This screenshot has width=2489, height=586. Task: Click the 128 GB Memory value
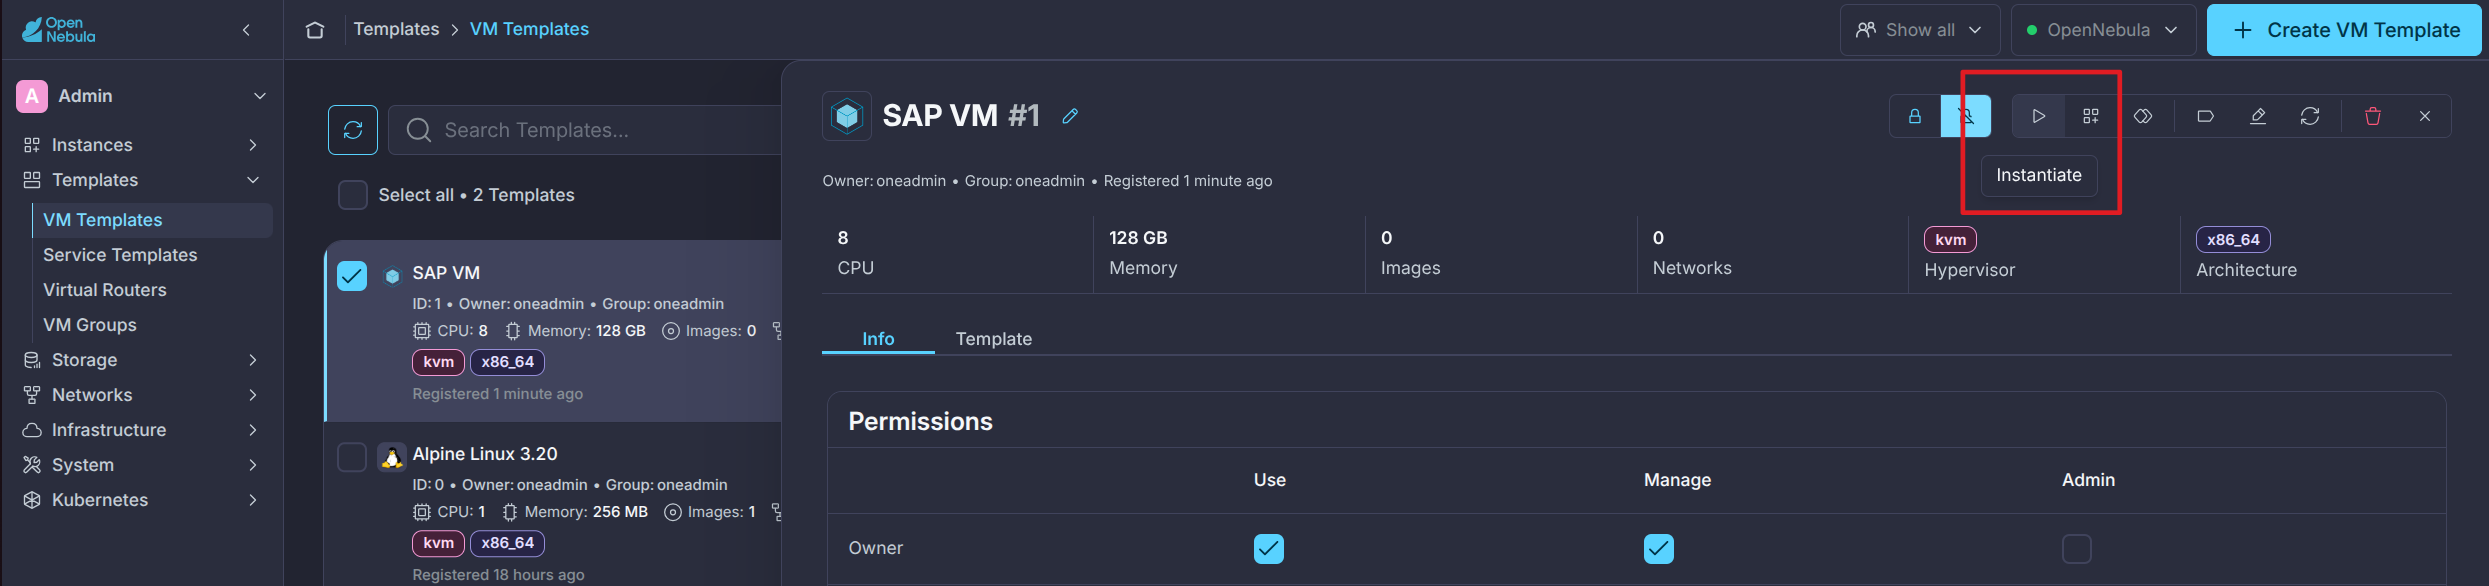click(x=1138, y=238)
